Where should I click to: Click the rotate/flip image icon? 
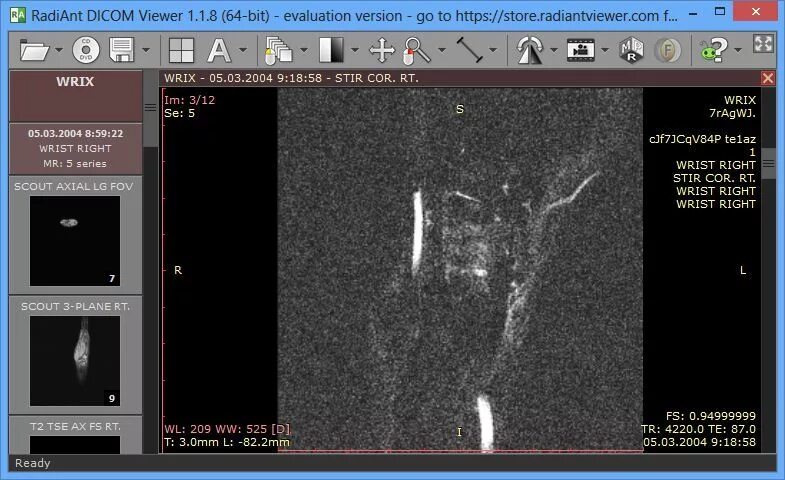(x=530, y=51)
